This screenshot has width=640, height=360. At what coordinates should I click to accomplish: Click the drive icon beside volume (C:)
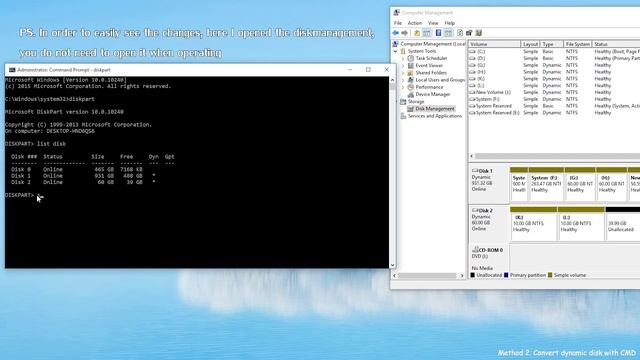click(472, 52)
